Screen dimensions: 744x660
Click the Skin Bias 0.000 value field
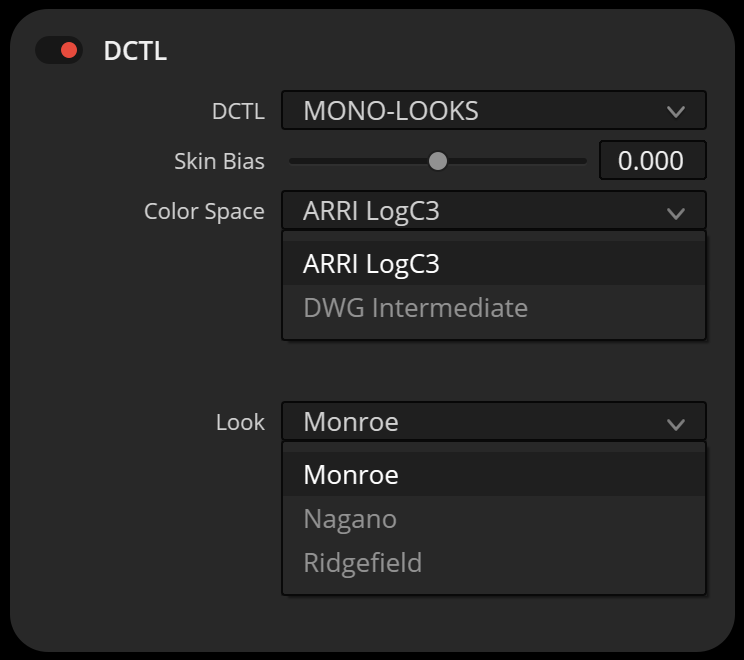652,161
